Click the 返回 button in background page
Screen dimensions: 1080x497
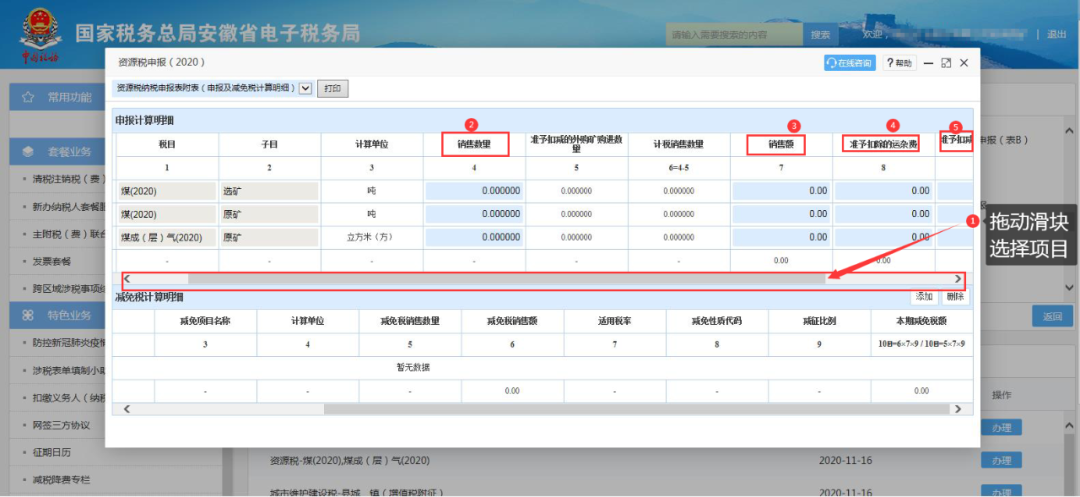pyautogui.click(x=1052, y=317)
